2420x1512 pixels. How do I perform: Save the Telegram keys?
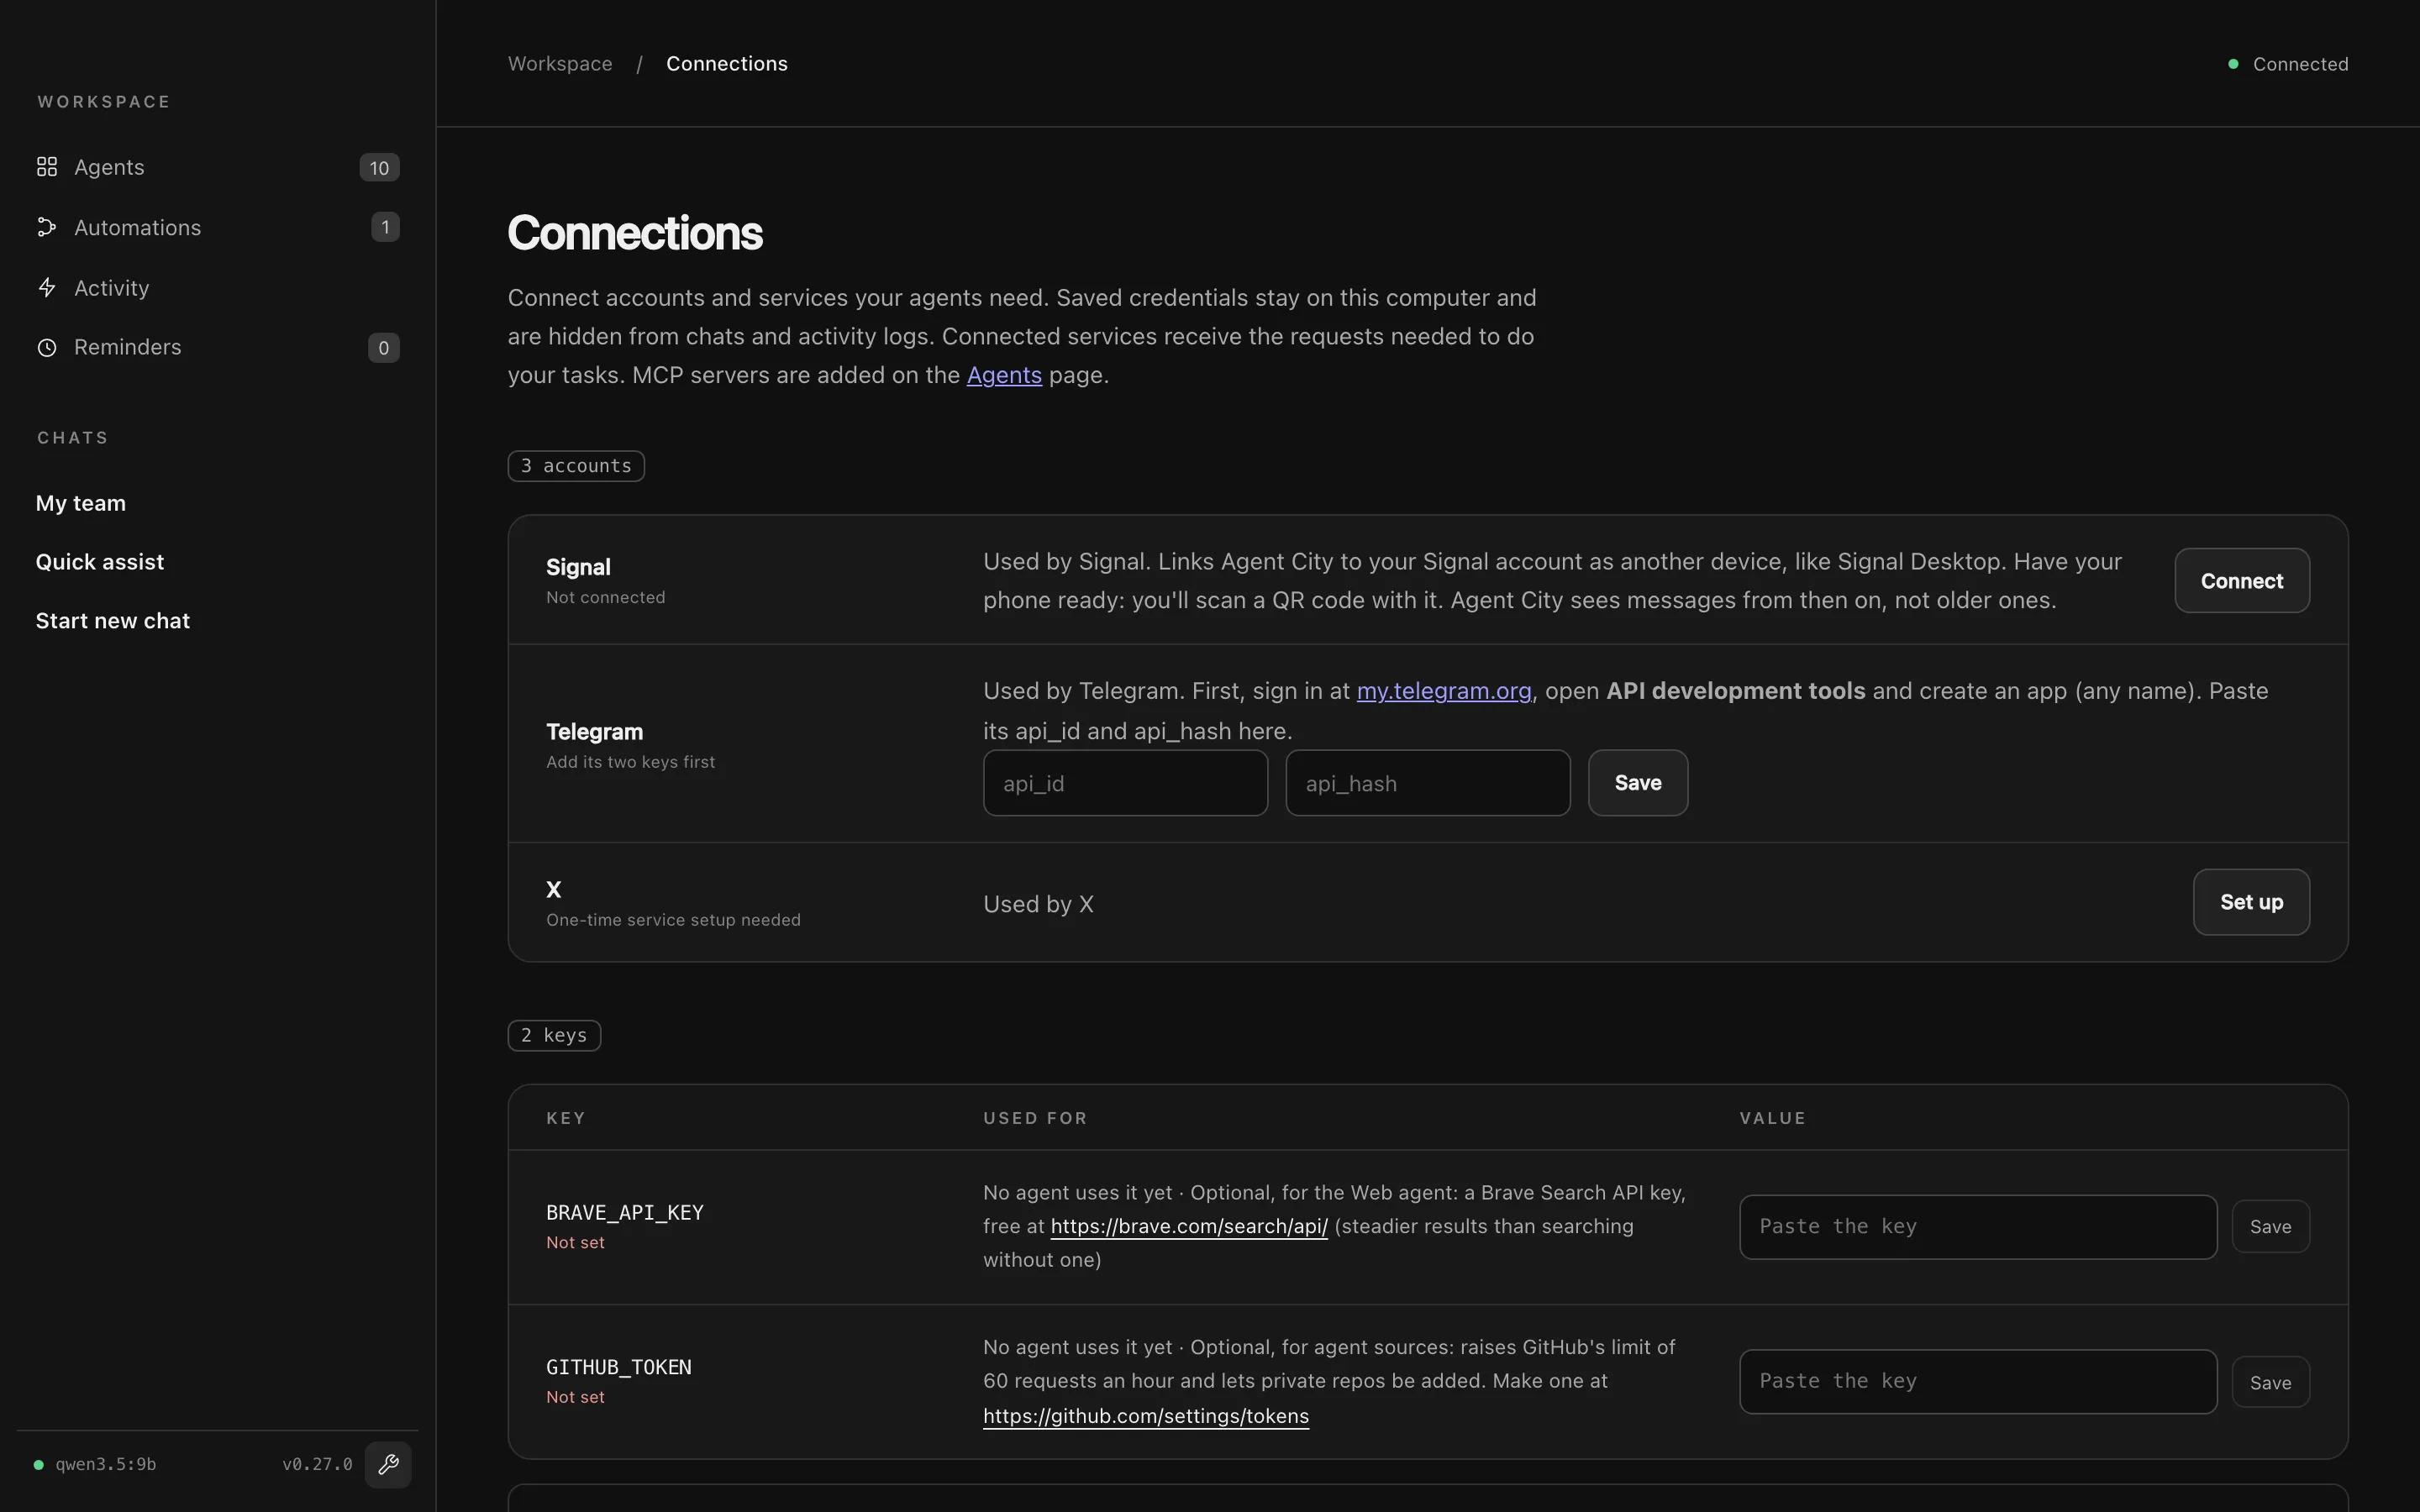coord(1638,783)
